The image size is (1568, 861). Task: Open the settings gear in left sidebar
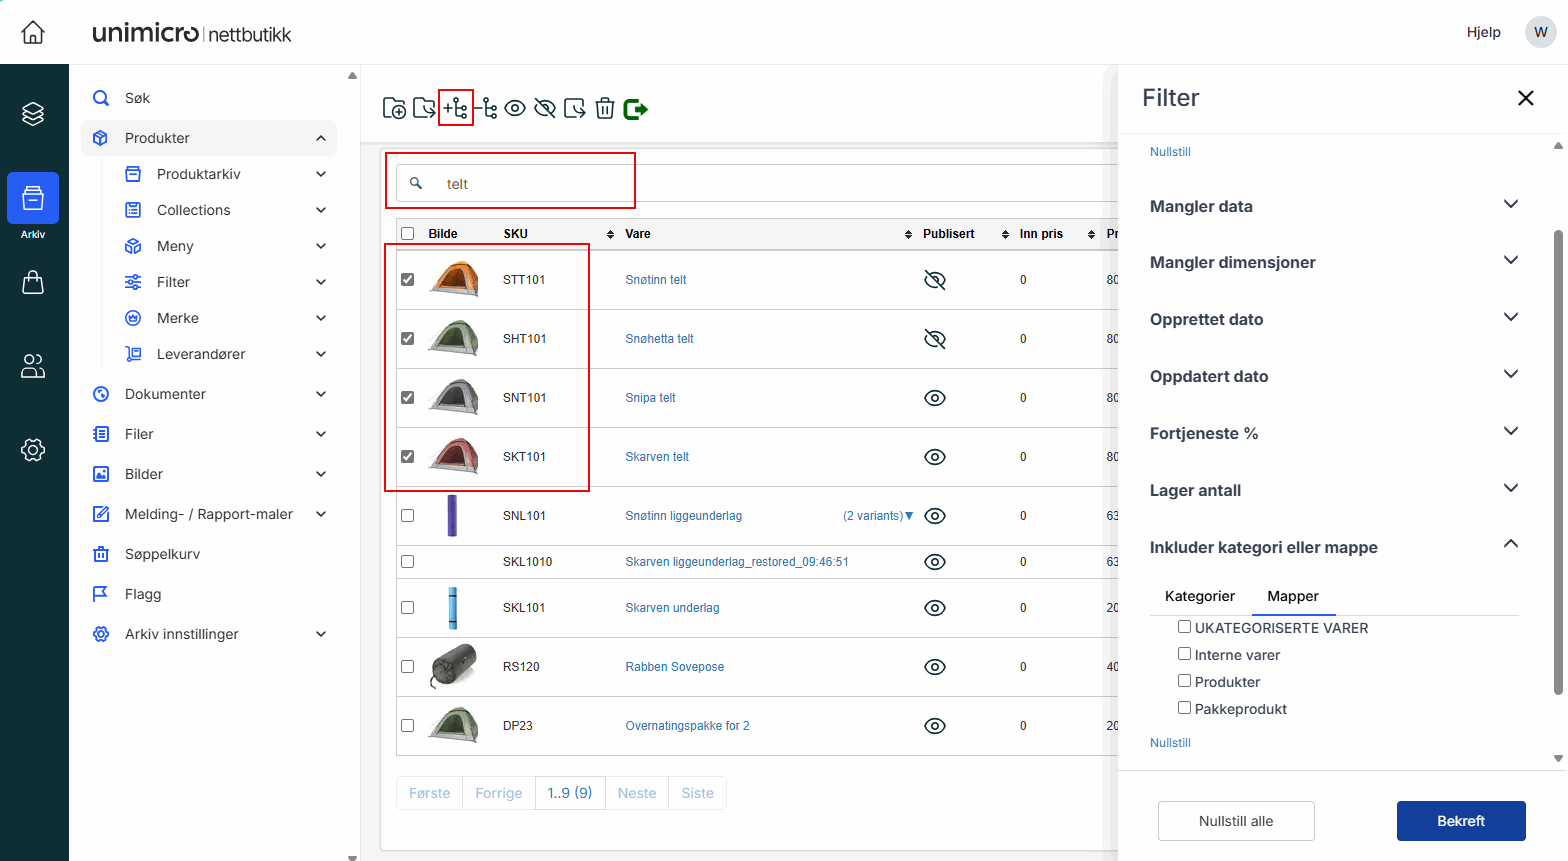tap(33, 450)
